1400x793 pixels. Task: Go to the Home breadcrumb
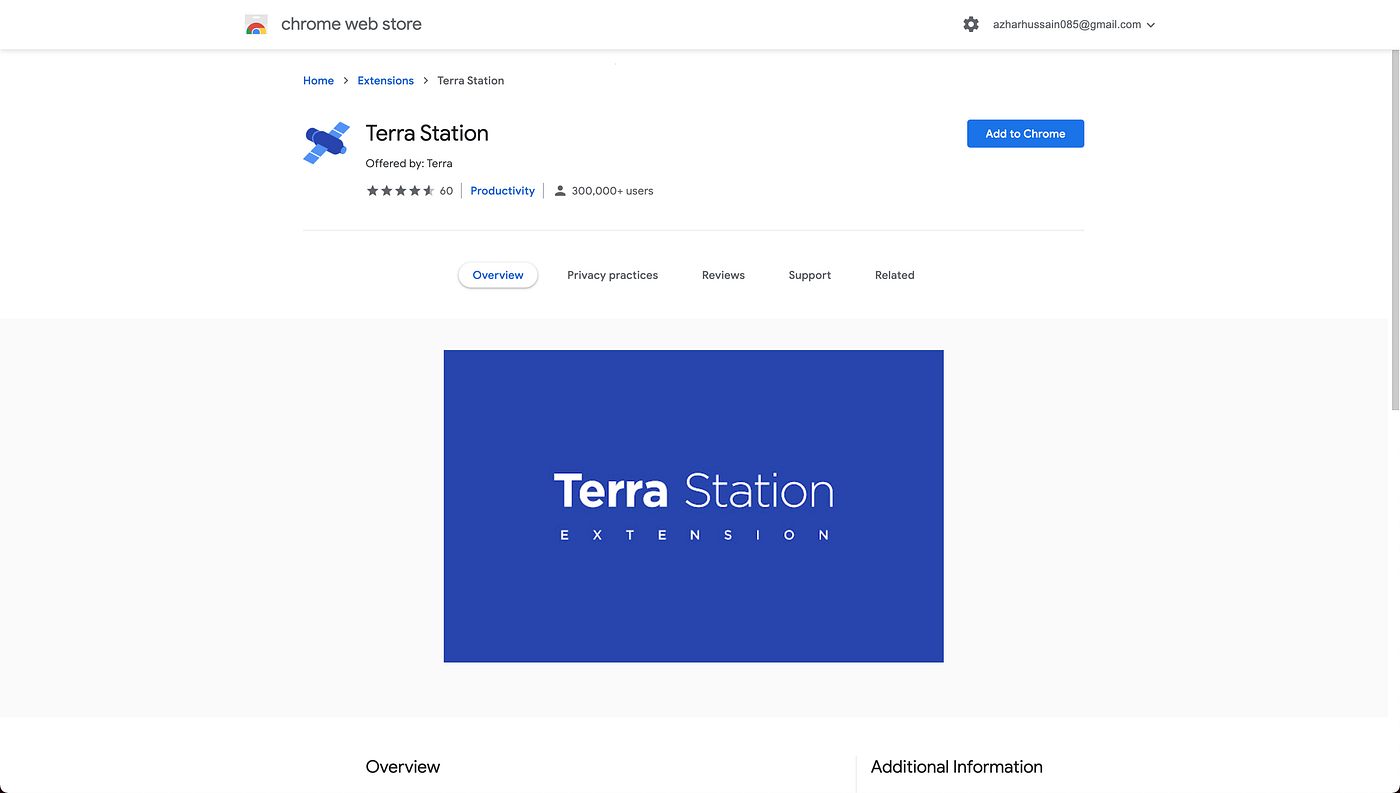[x=319, y=81]
